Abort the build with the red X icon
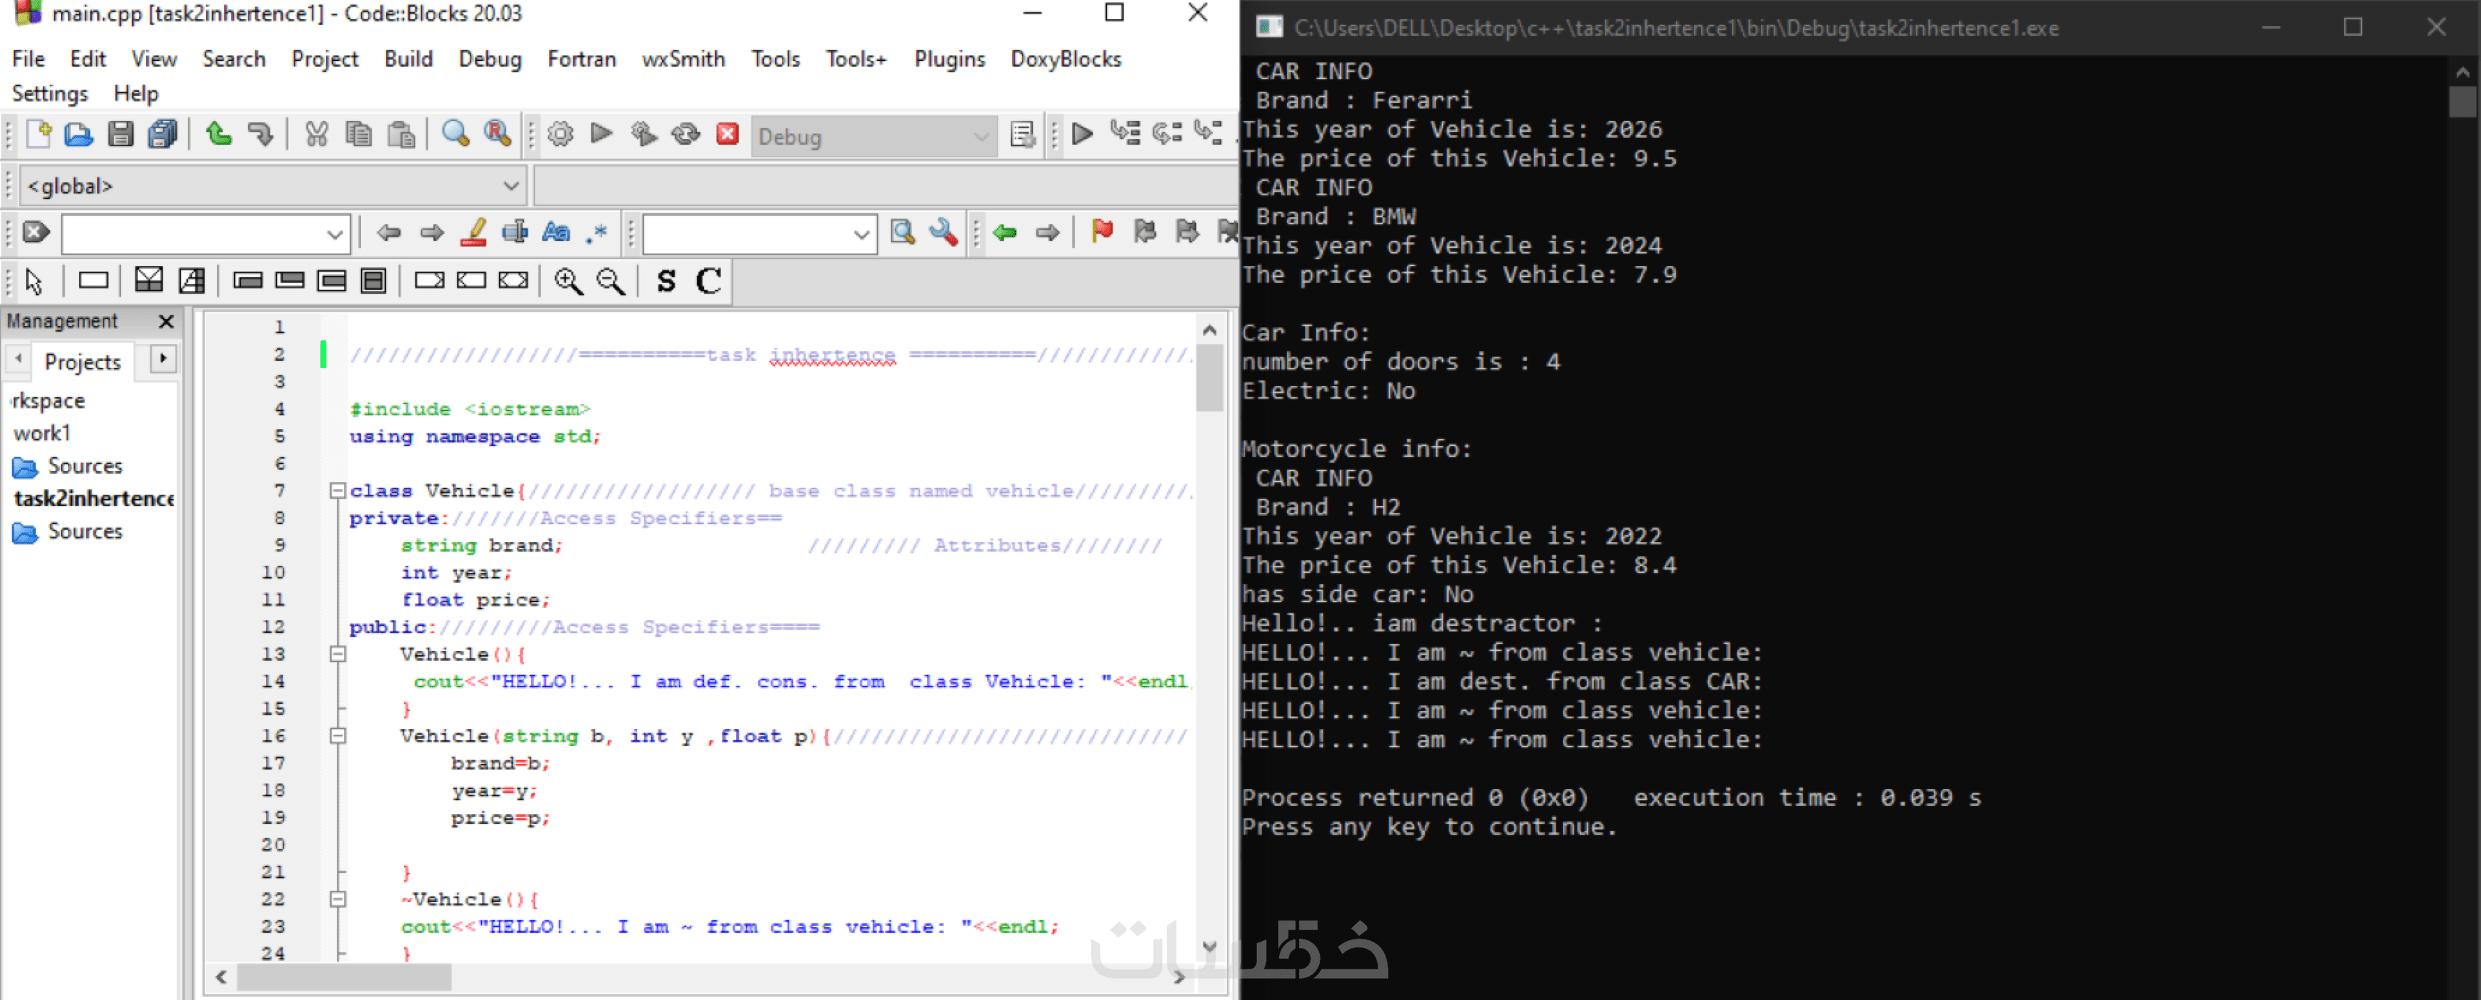 point(728,134)
